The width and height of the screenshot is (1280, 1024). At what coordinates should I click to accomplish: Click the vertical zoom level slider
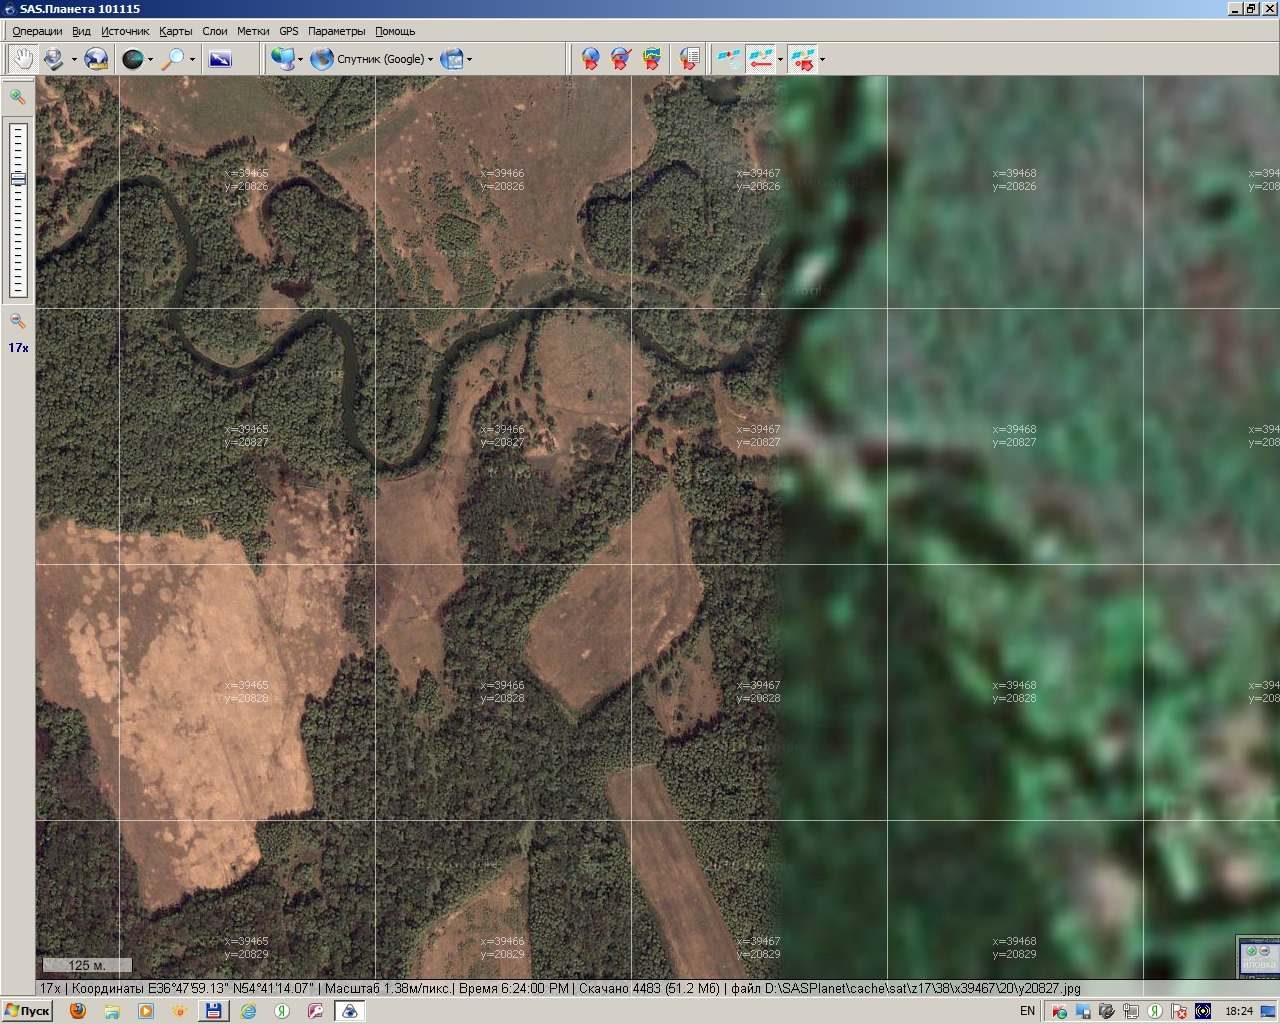18,209
